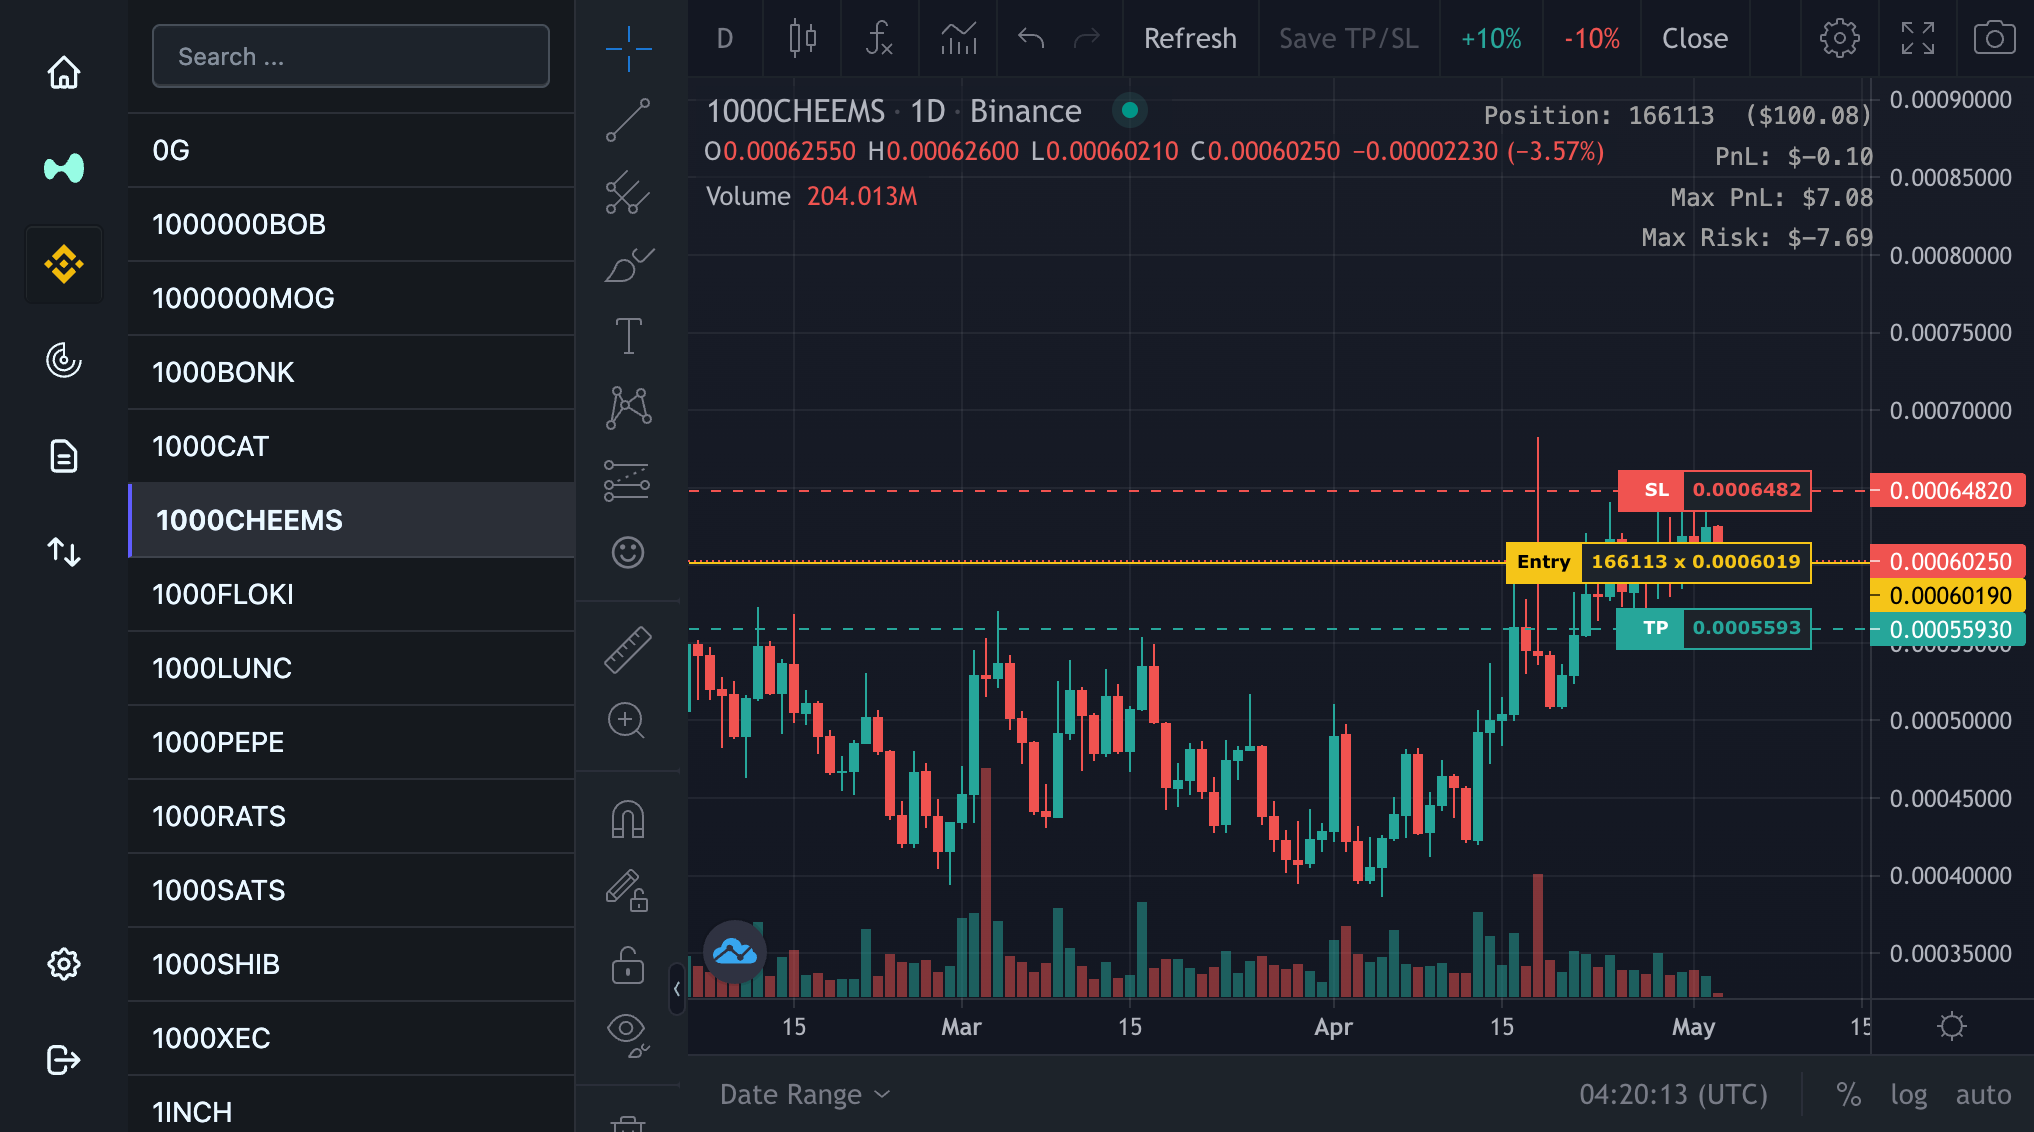The height and width of the screenshot is (1132, 2034).
Task: Open the Home sidebar icon
Action: (x=64, y=72)
